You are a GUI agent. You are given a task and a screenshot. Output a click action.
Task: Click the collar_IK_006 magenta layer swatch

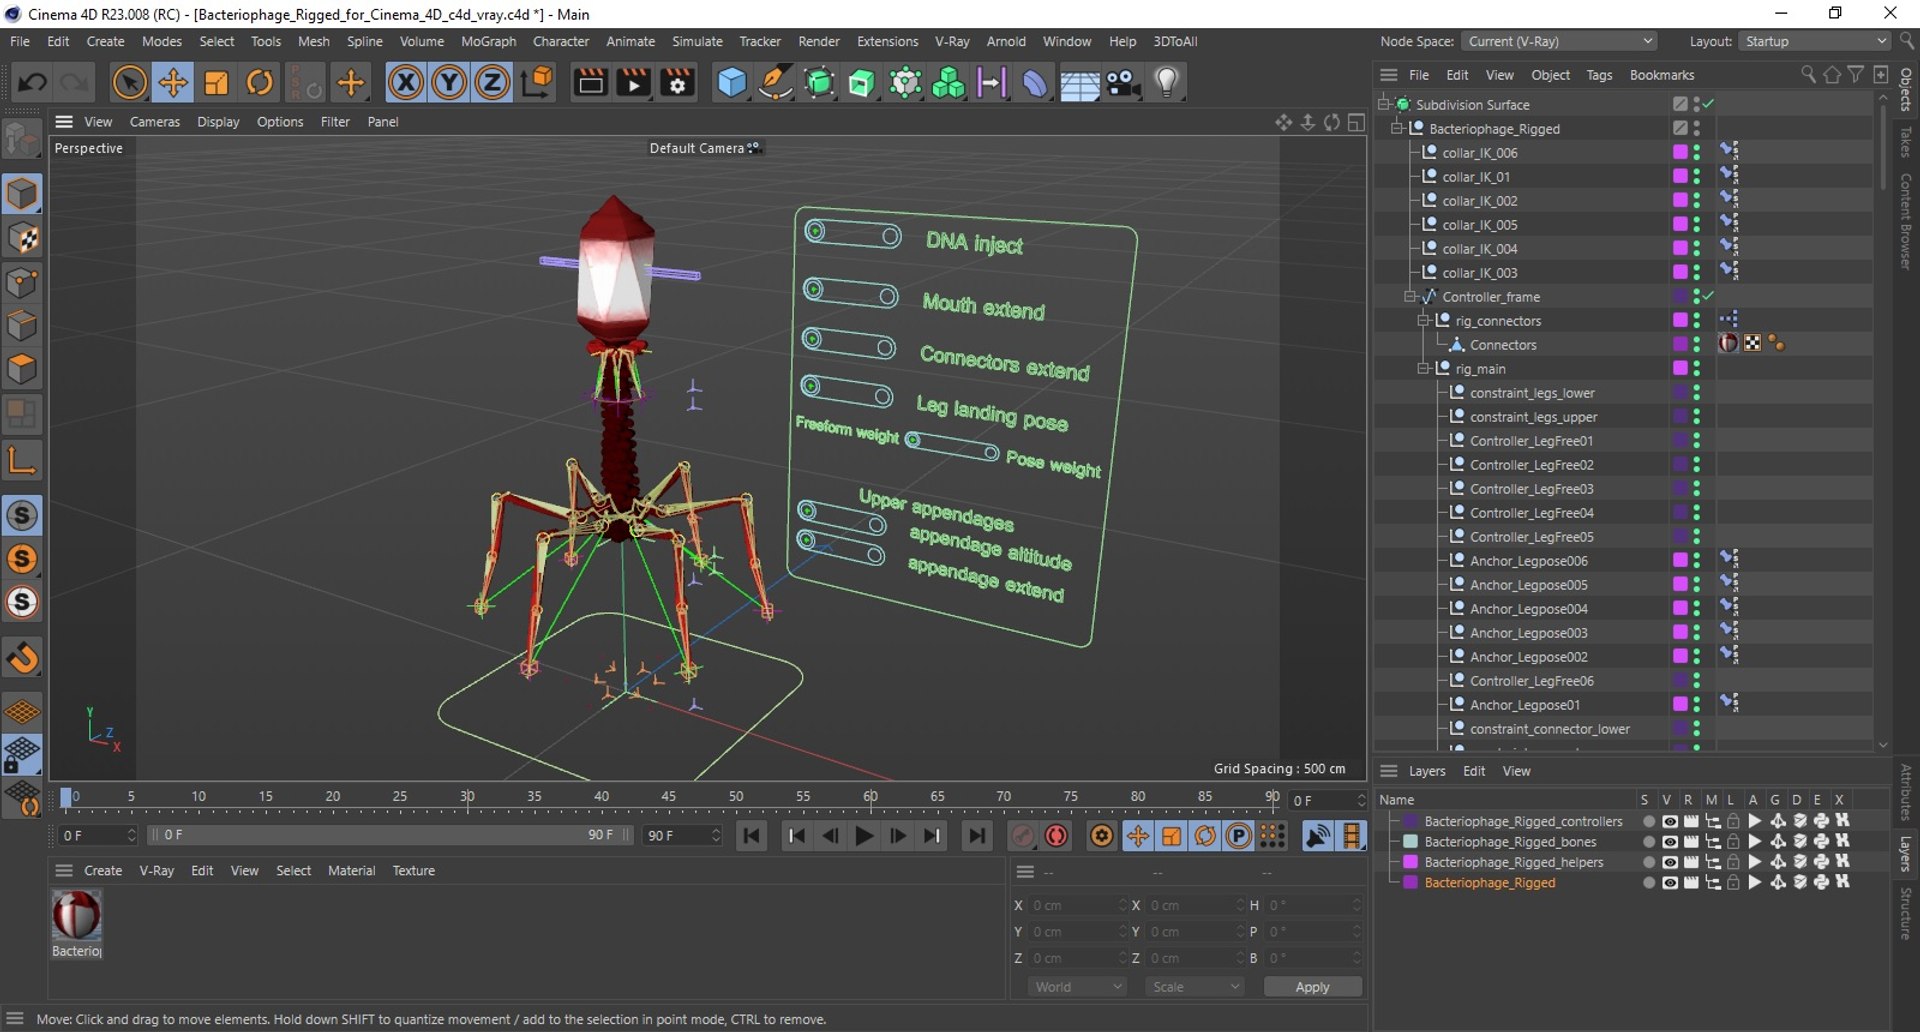tap(1680, 152)
